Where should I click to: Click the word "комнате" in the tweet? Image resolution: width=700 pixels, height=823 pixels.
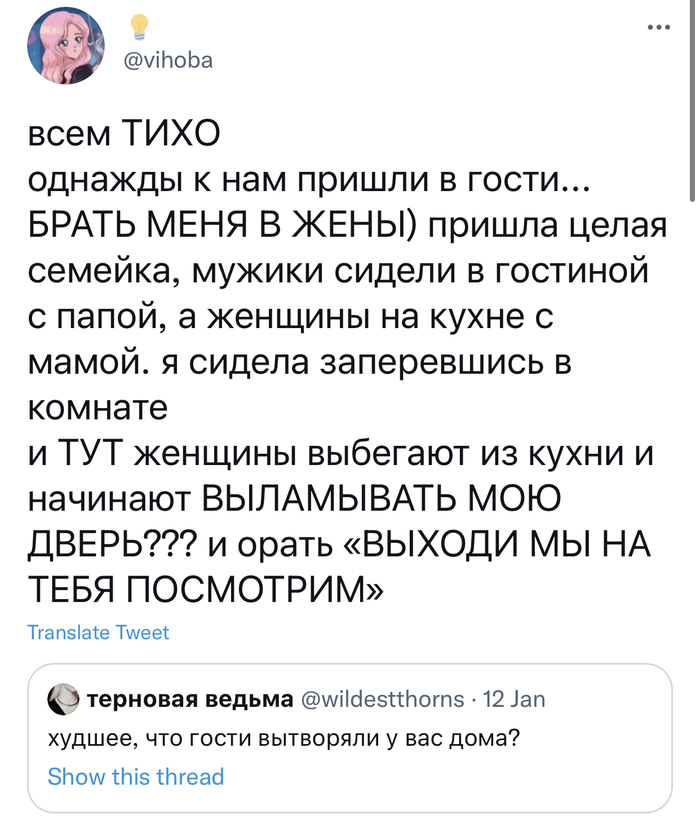96,408
